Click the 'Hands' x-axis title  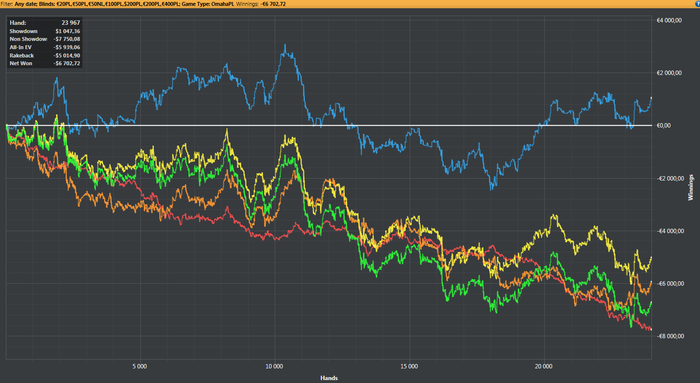[x=329, y=379]
